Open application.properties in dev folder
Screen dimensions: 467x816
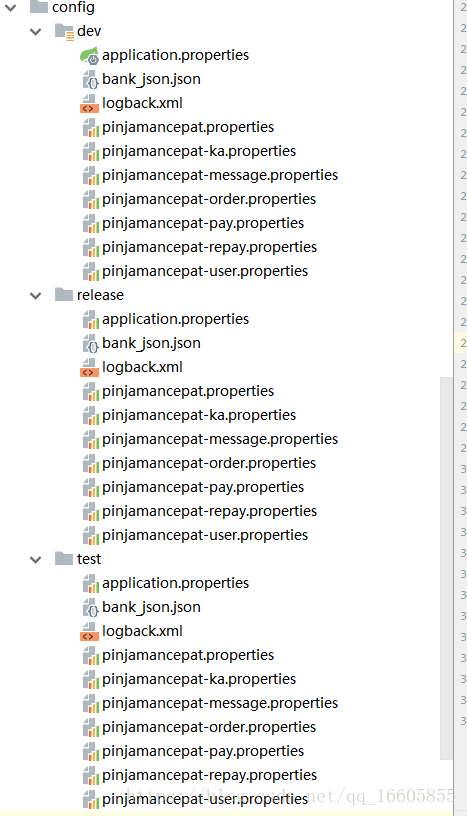coord(175,55)
